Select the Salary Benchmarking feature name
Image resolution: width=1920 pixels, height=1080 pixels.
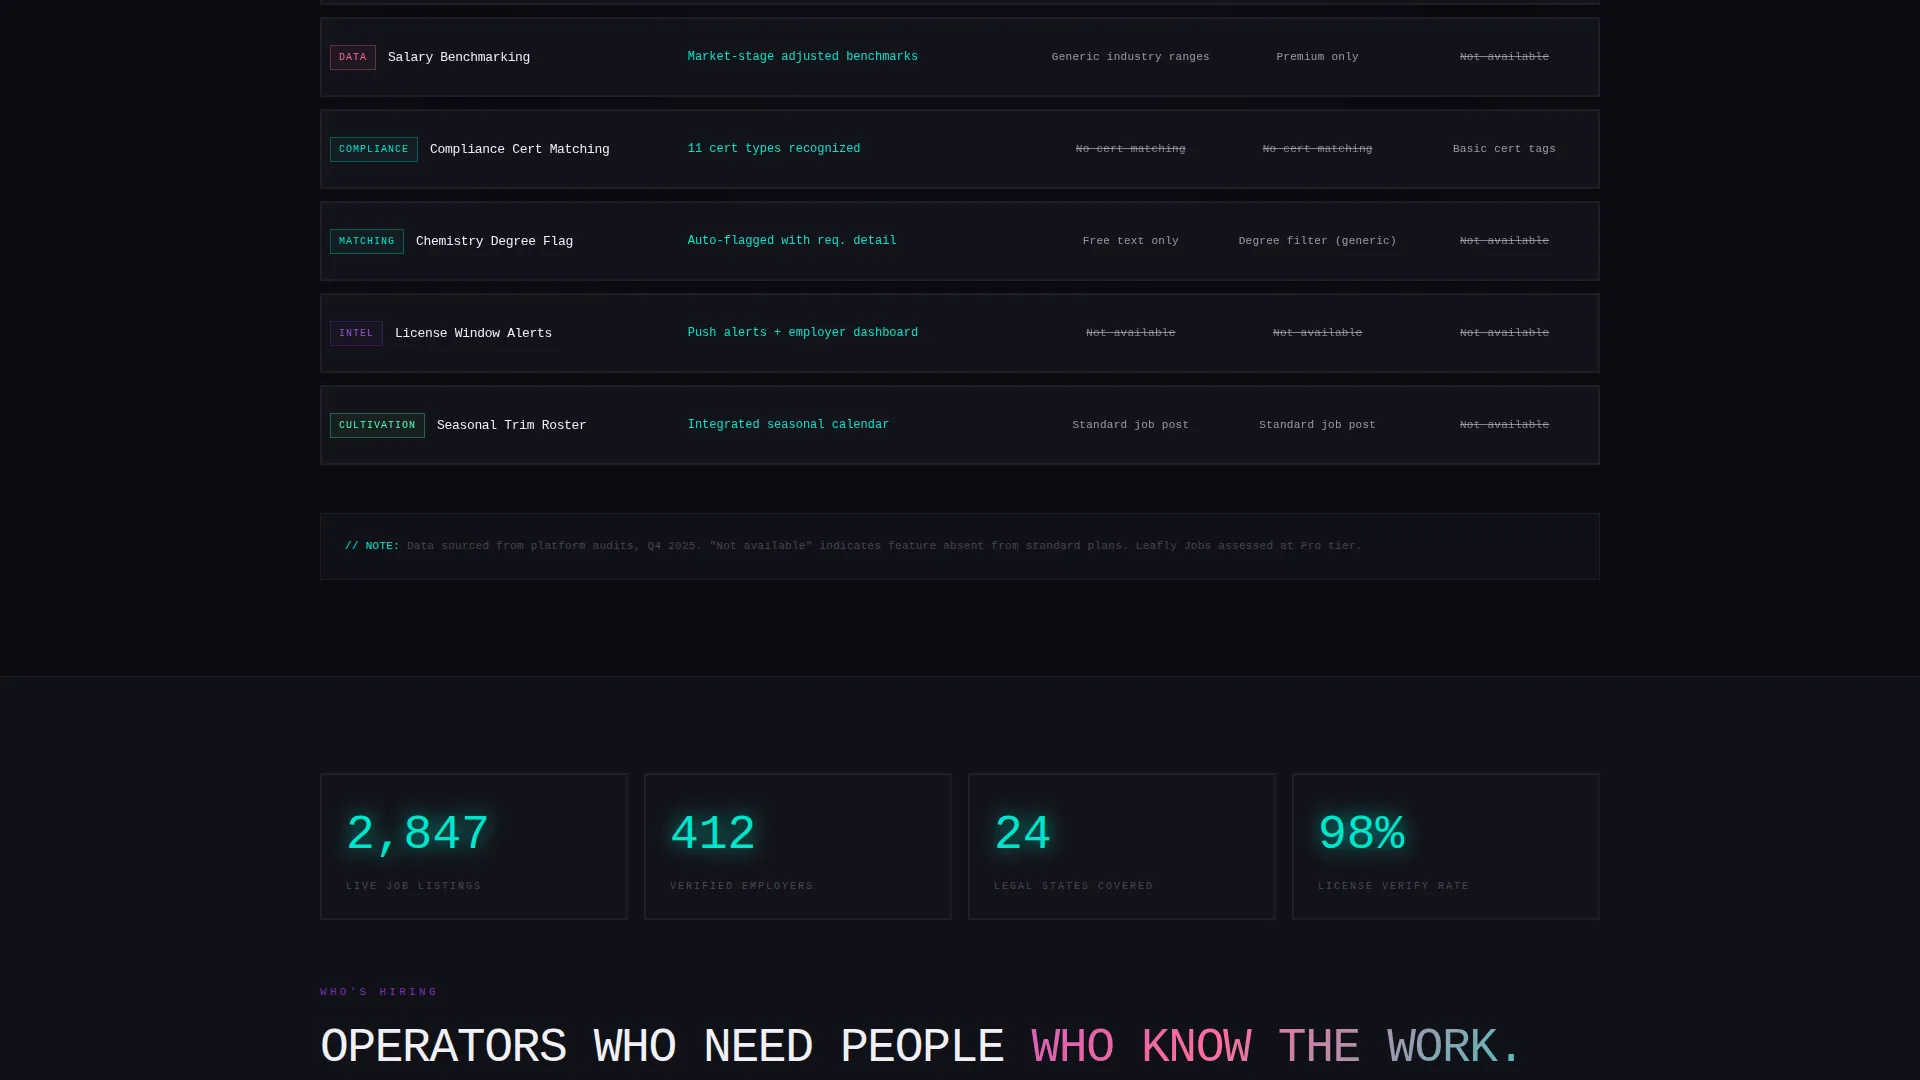[x=459, y=57]
